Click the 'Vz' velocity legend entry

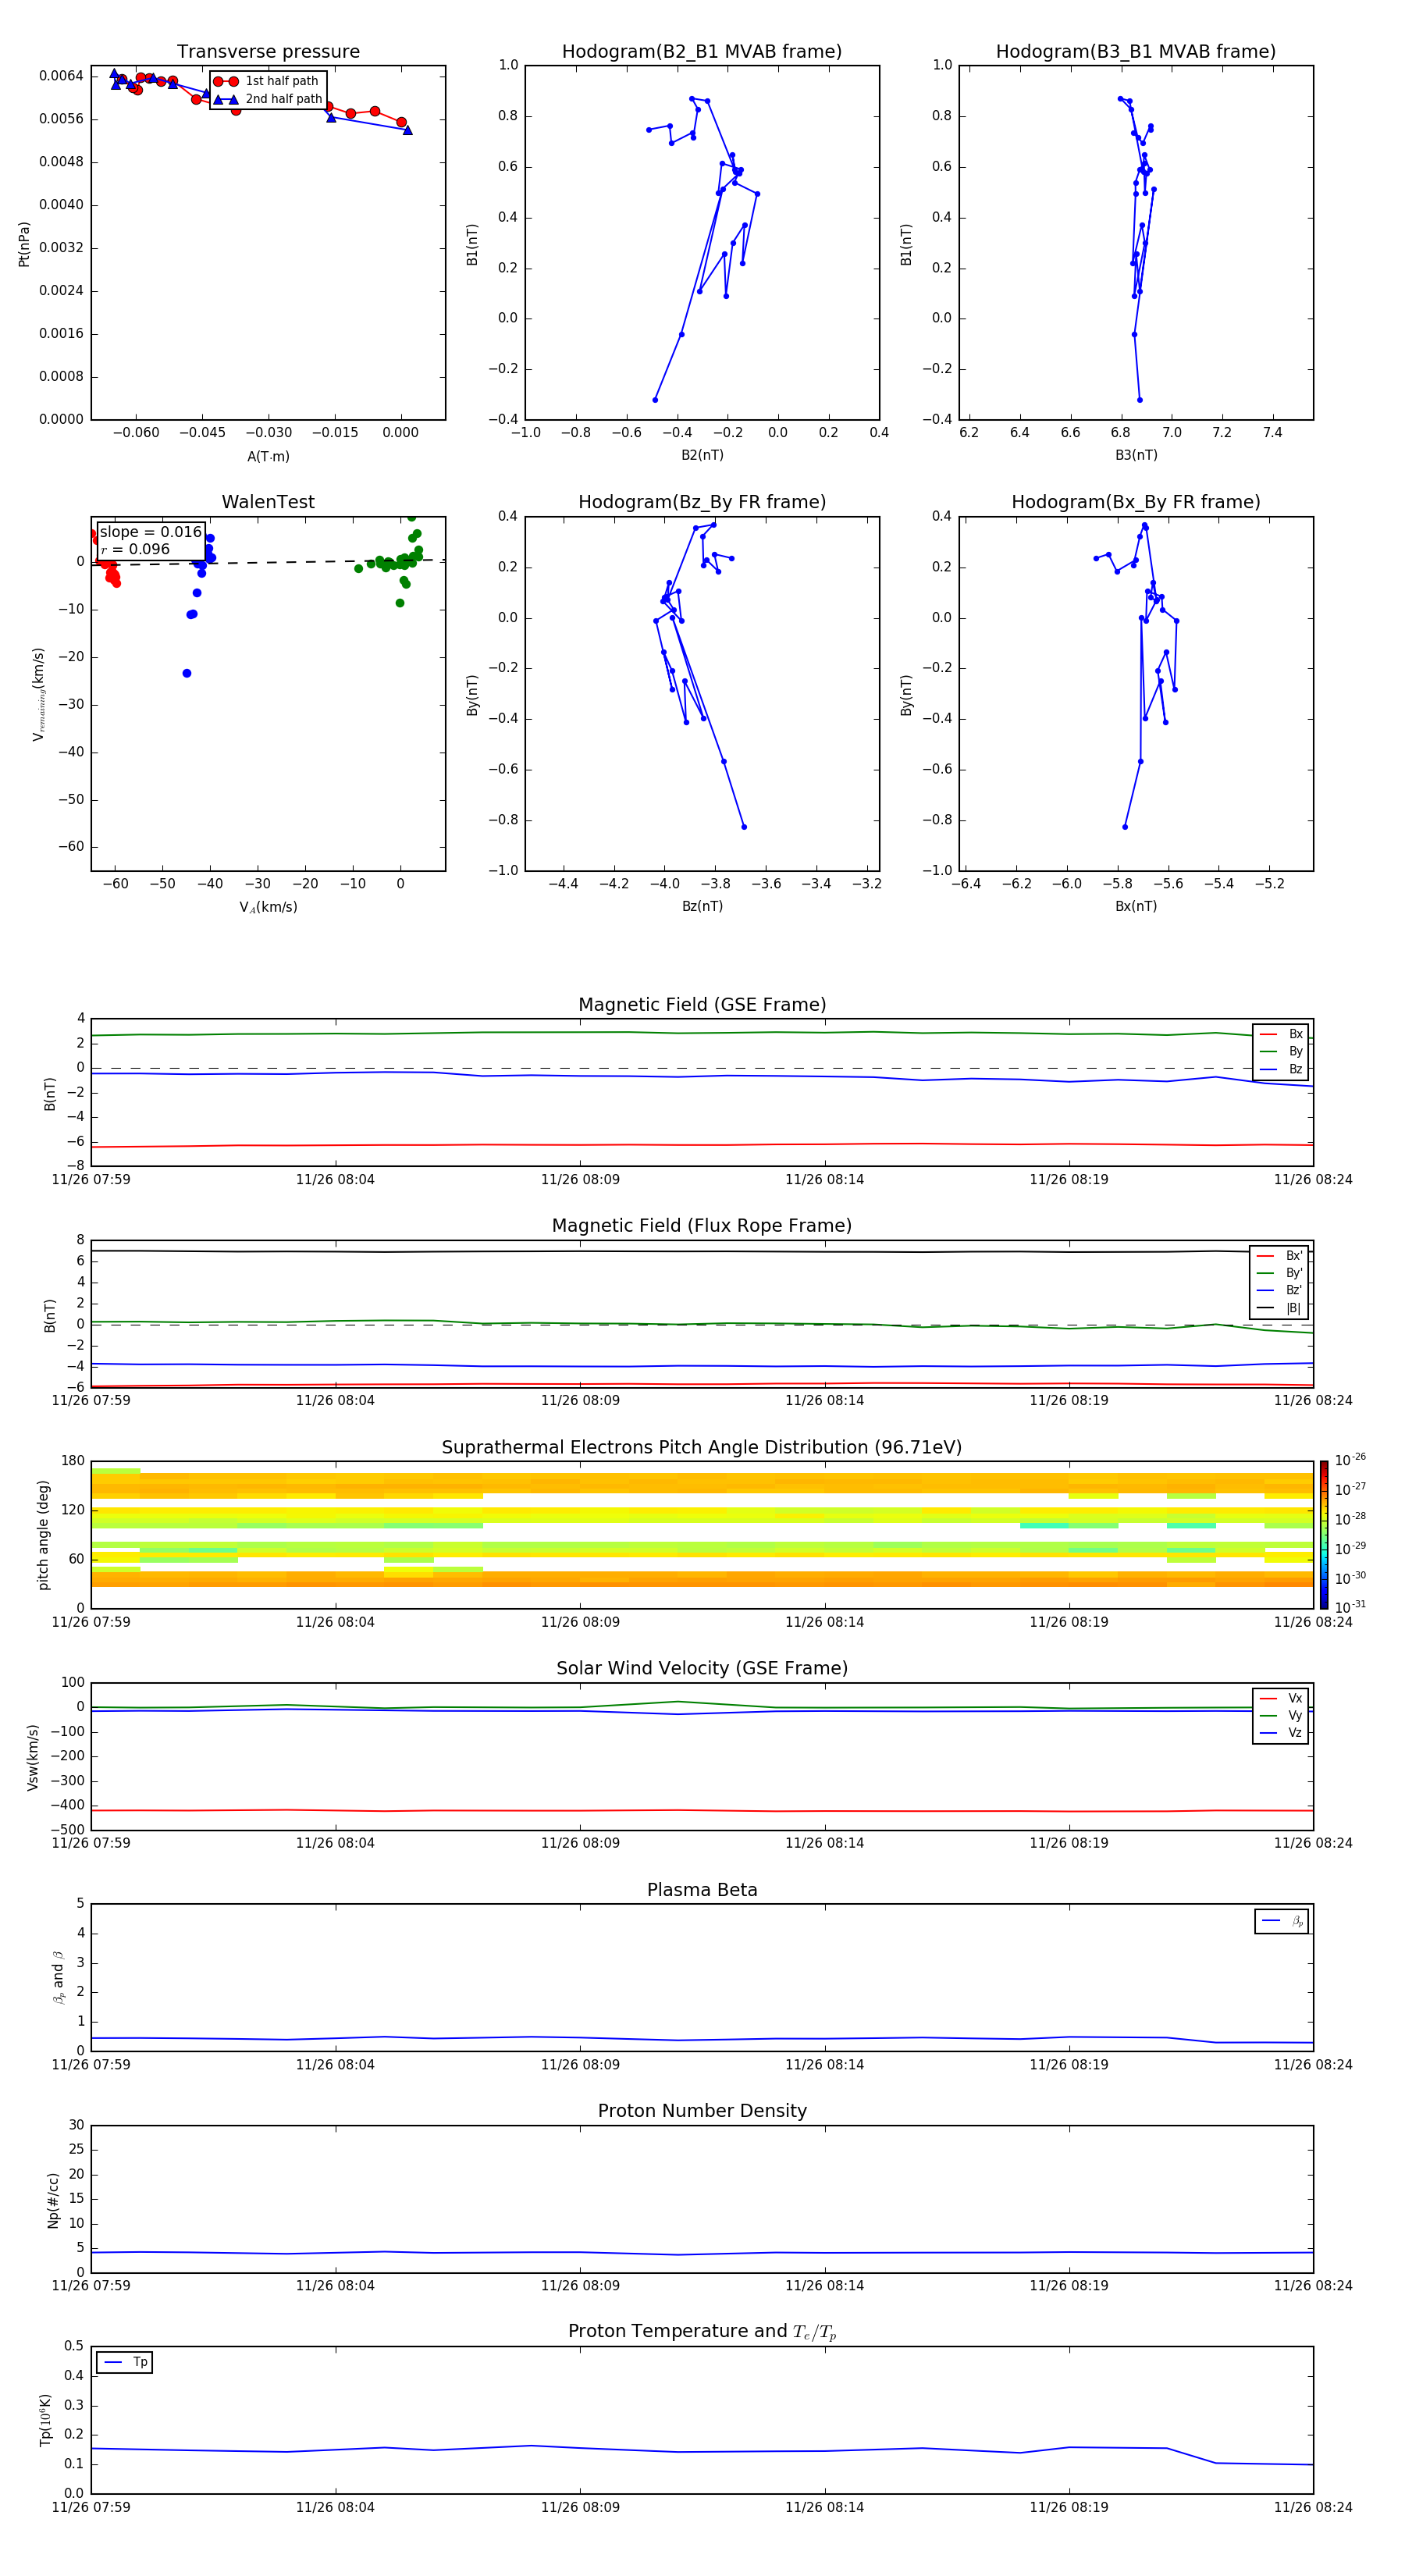point(1281,1733)
